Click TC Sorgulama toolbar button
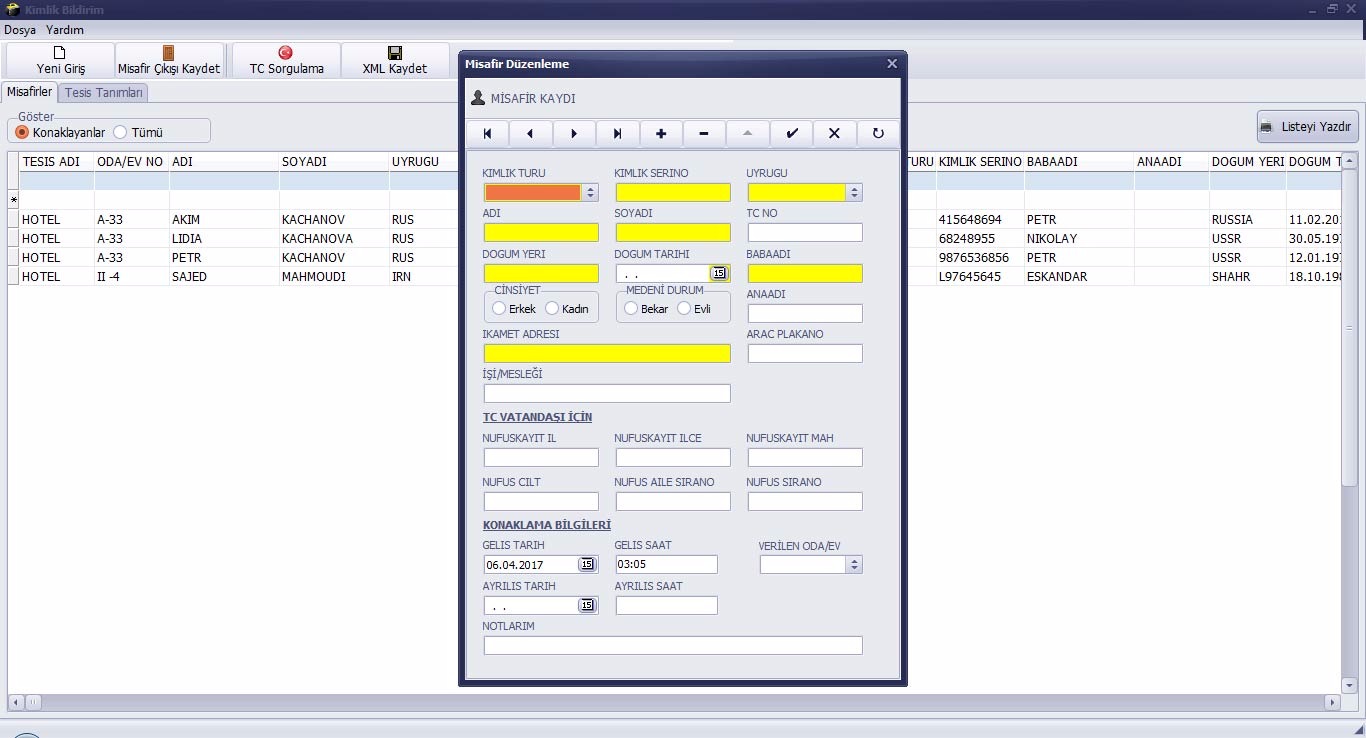Screen dimensions: 1366x738 coord(286,61)
